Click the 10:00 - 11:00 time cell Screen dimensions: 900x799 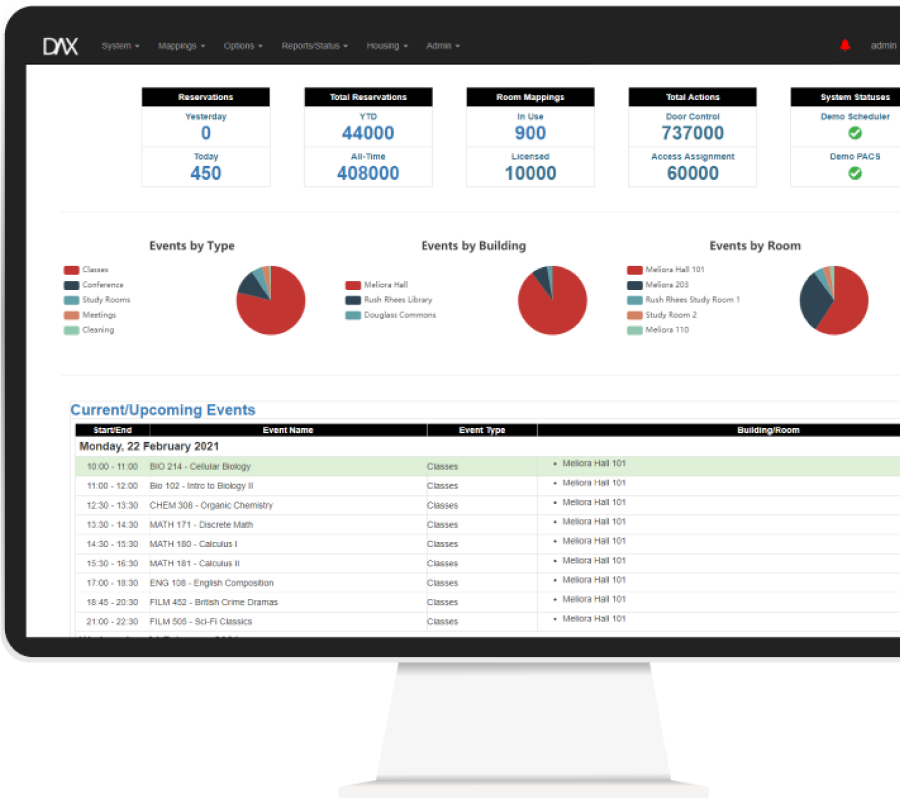[112, 467]
